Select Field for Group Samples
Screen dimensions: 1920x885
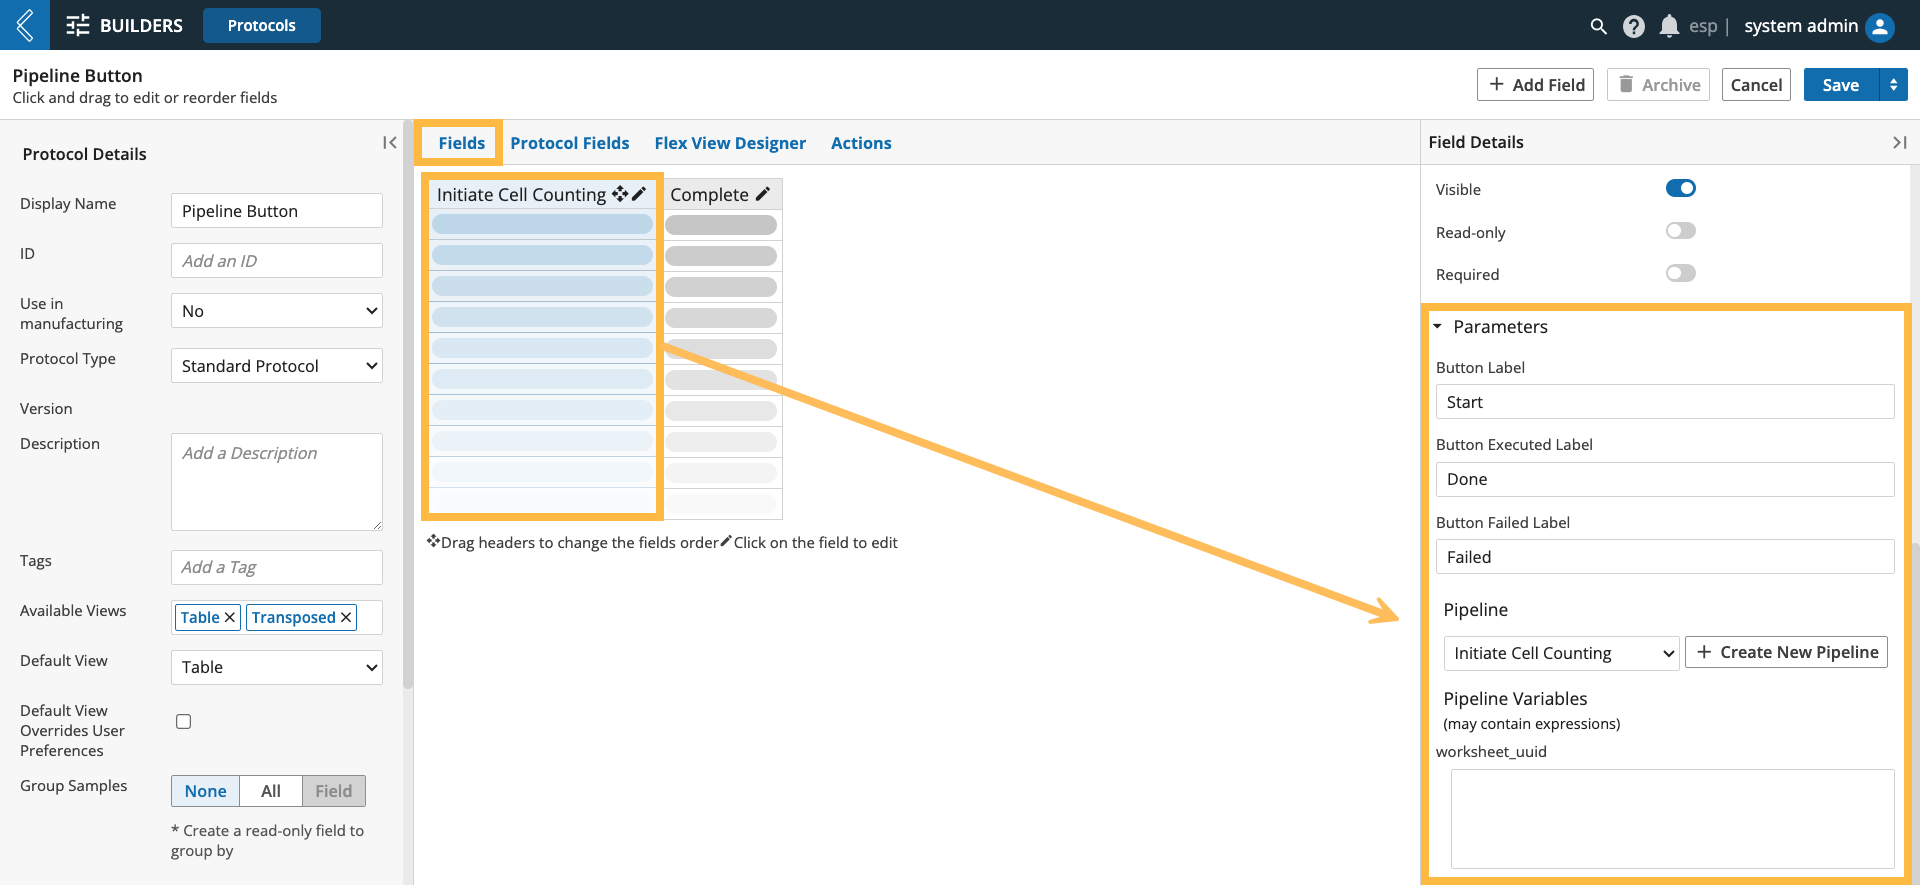[334, 791]
